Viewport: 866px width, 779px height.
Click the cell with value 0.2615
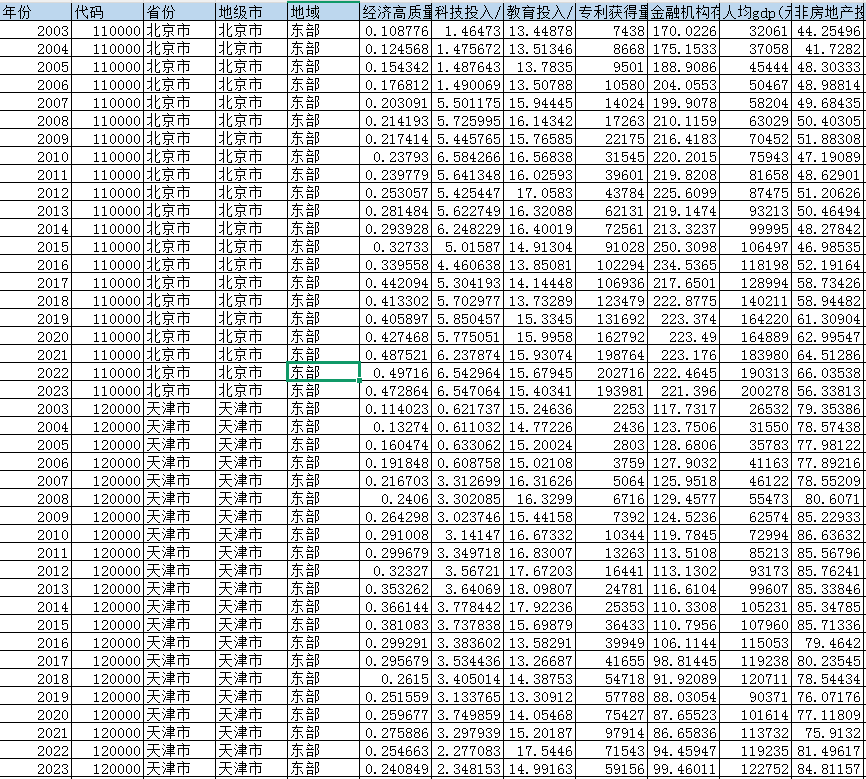pyautogui.click(x=396, y=679)
